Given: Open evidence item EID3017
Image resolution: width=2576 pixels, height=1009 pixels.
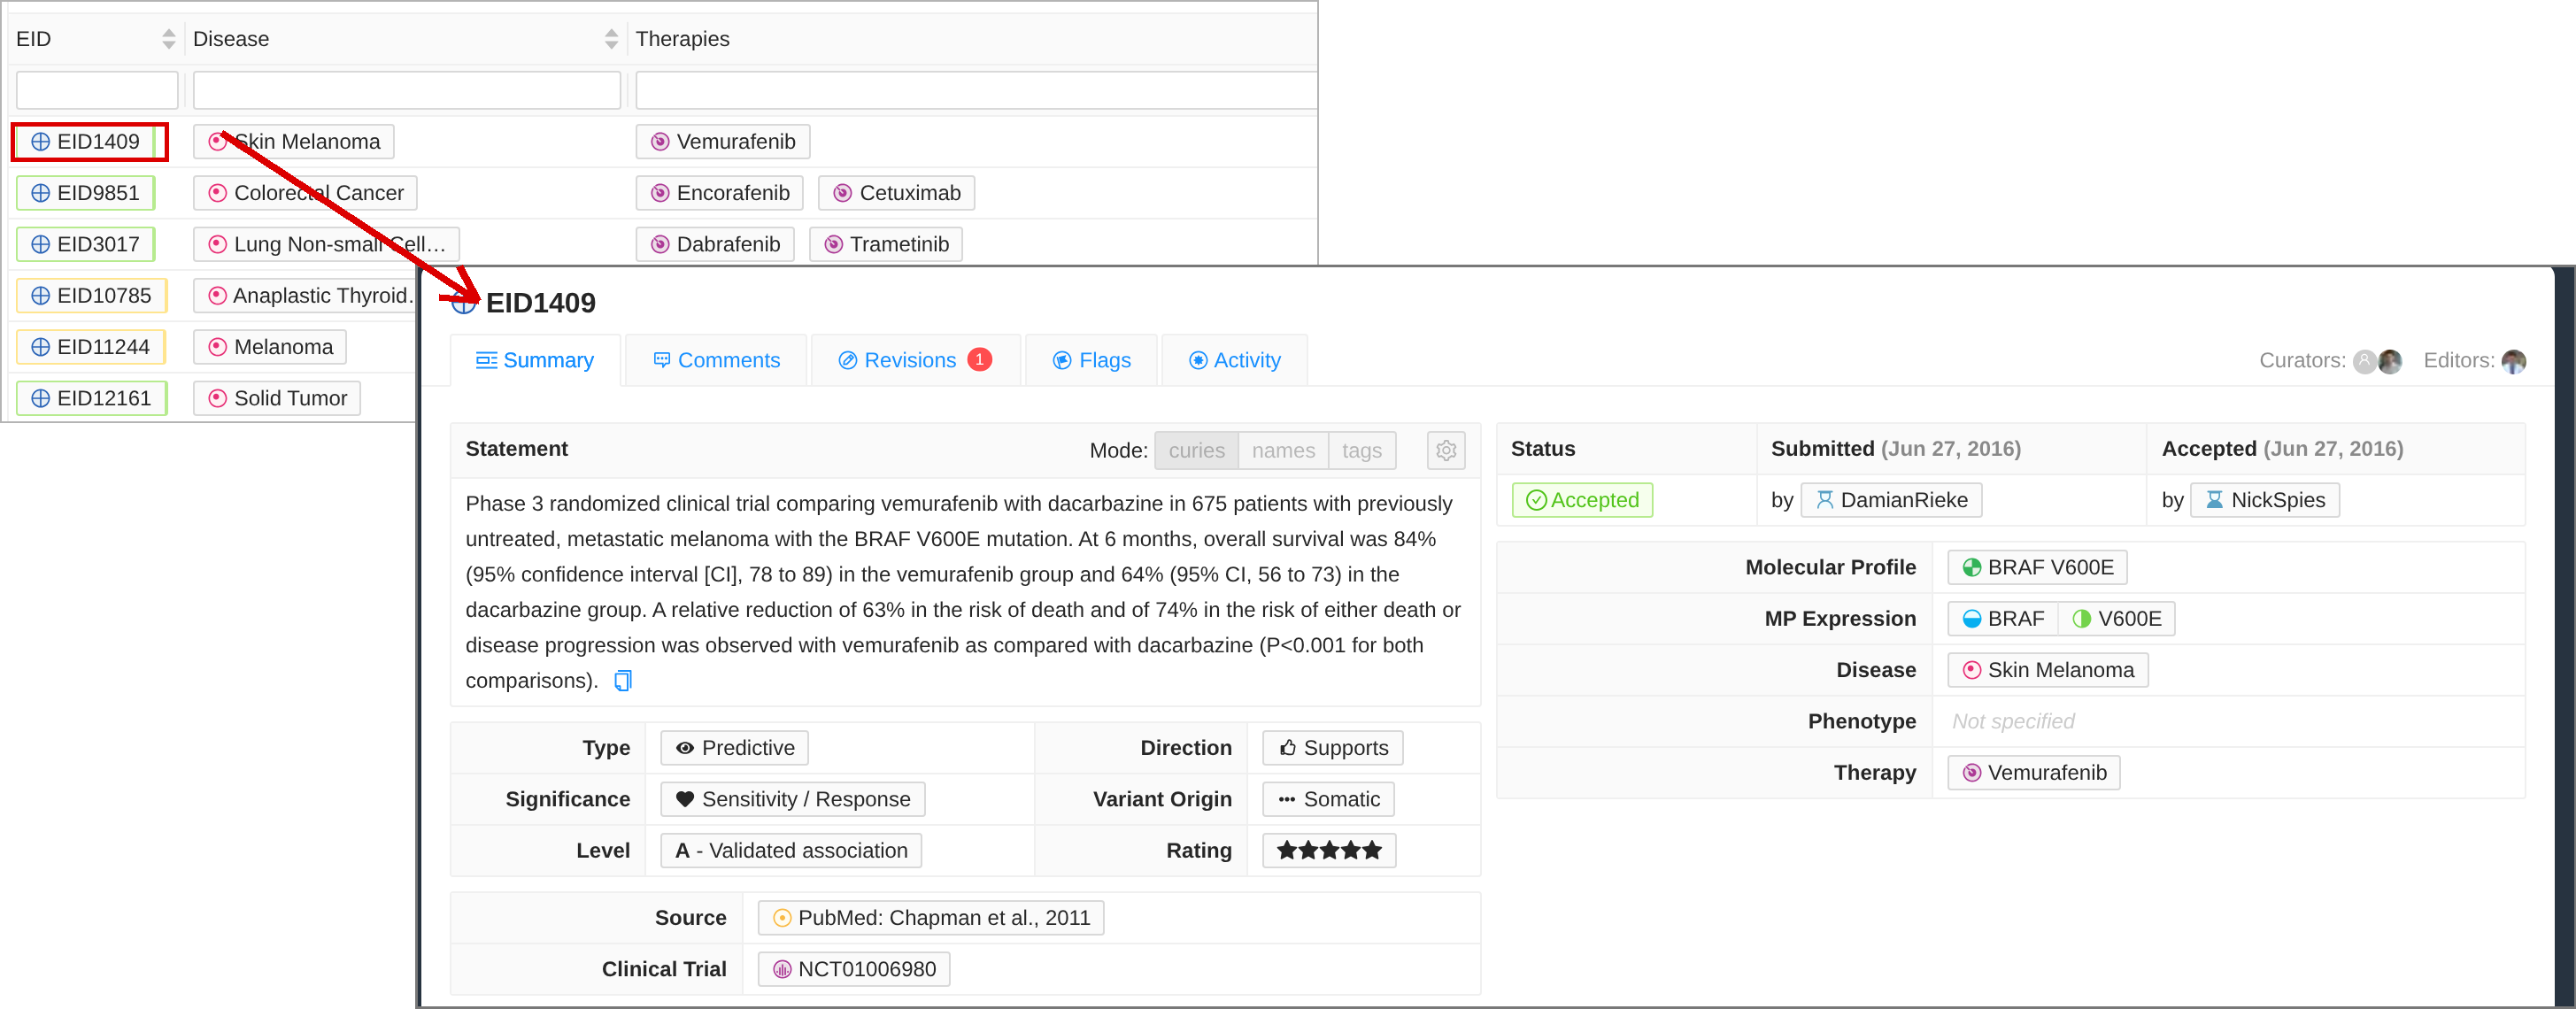Looking at the screenshot, I should (85, 244).
